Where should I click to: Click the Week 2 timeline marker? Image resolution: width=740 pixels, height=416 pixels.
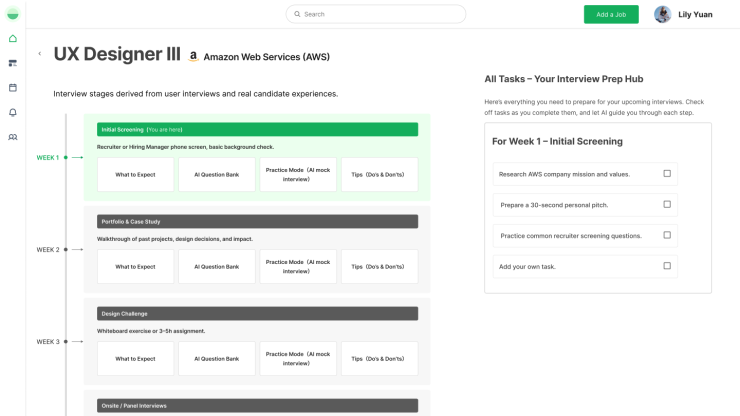(66, 249)
